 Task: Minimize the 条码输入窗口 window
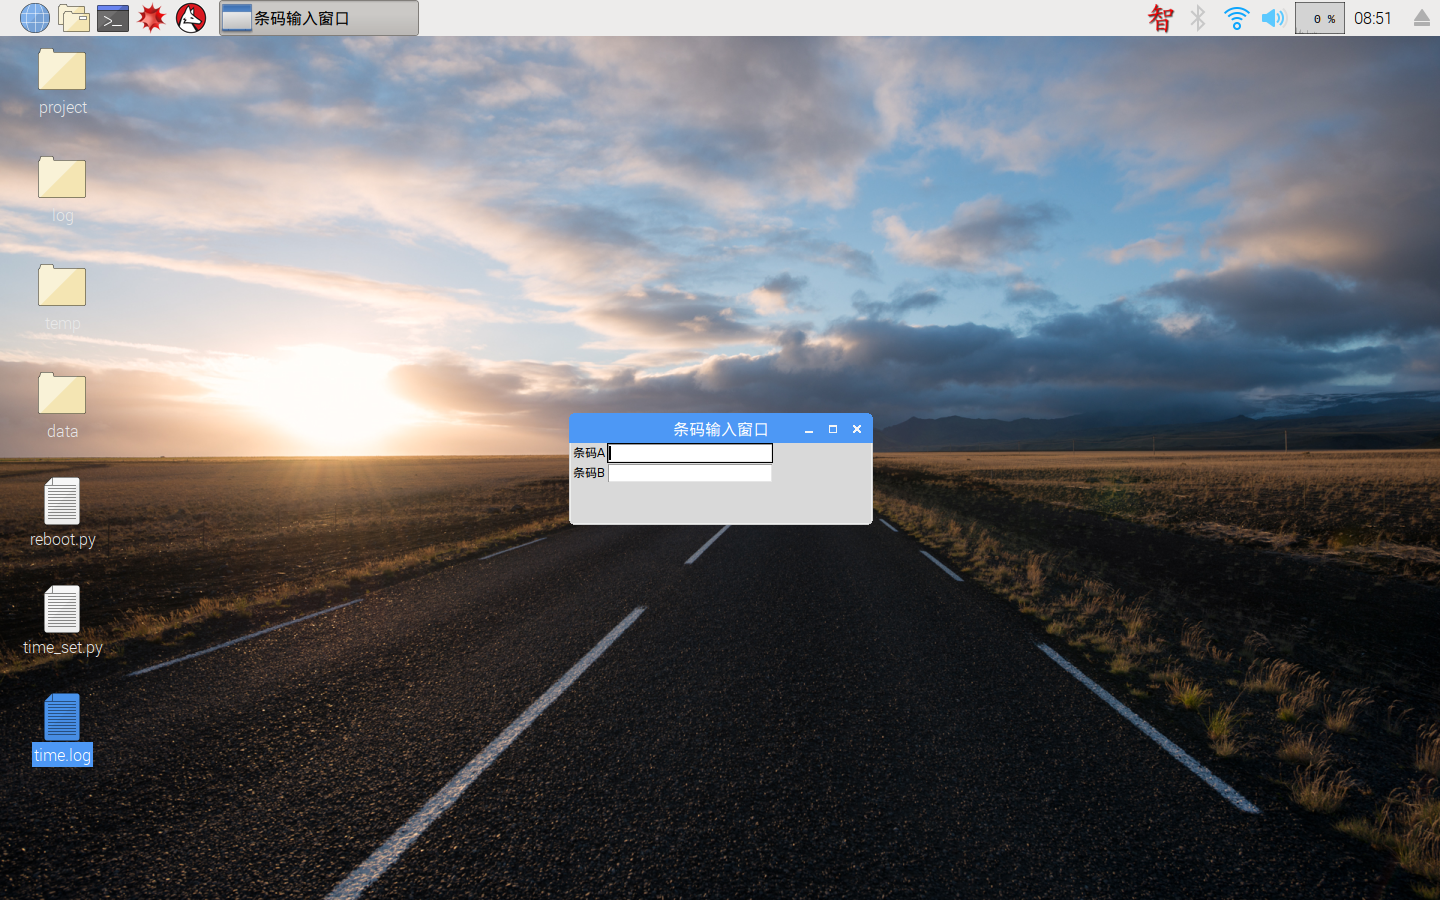click(809, 429)
